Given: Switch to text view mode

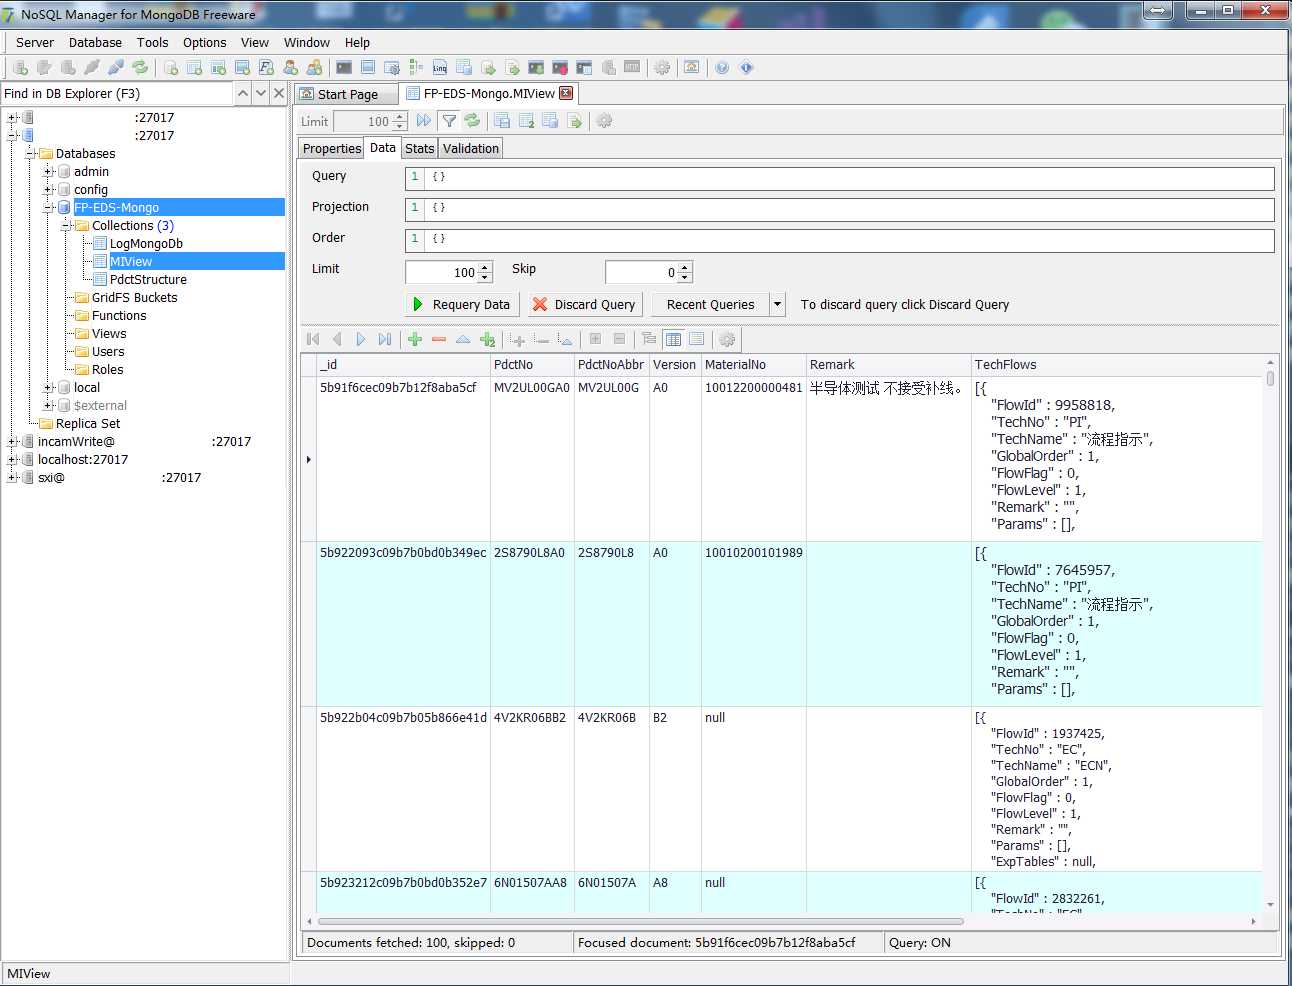Looking at the screenshot, I should coord(697,339).
